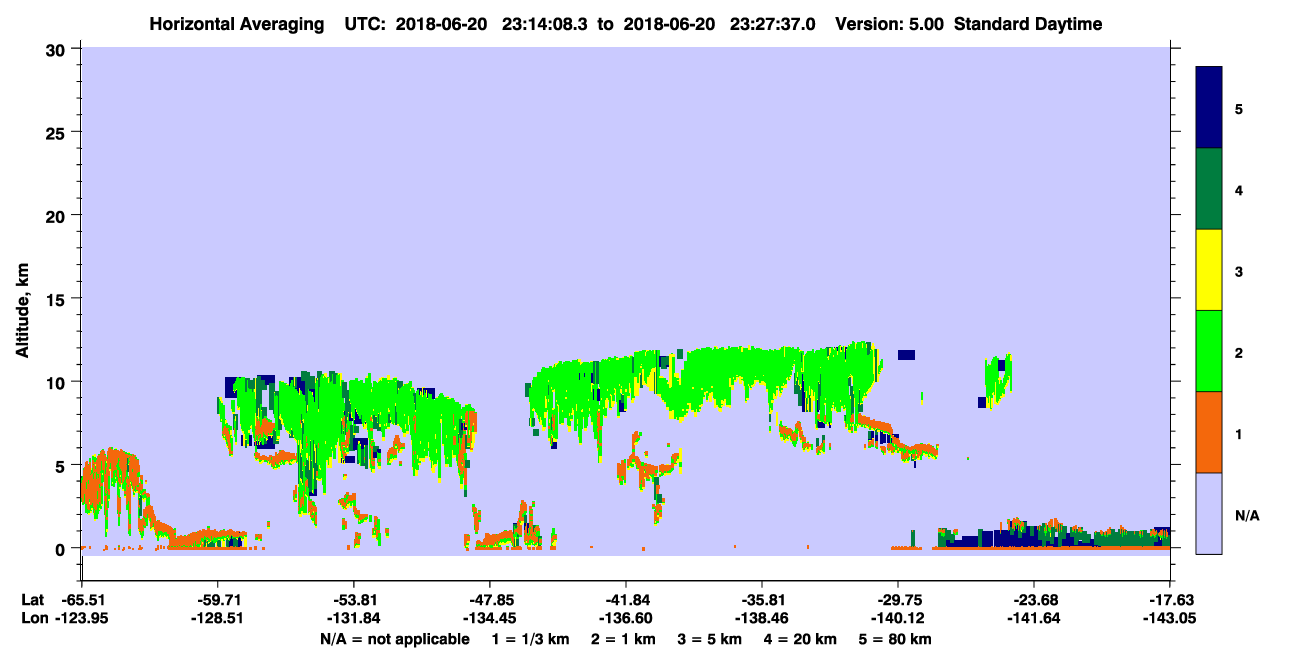The width and height of the screenshot is (1300, 667).
Task: Click the latitude value -35.81
Action: pyautogui.click(x=762, y=600)
